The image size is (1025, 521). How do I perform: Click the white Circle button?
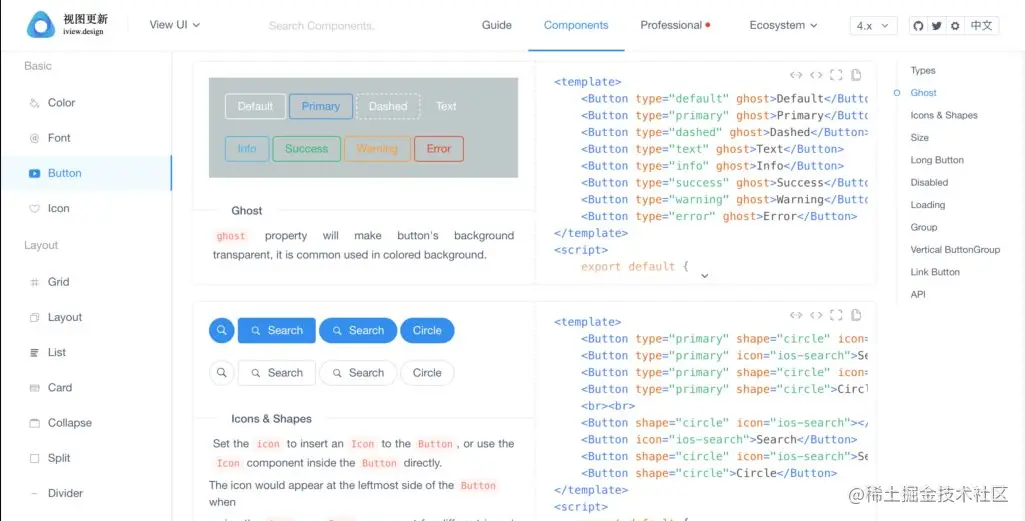(x=427, y=373)
